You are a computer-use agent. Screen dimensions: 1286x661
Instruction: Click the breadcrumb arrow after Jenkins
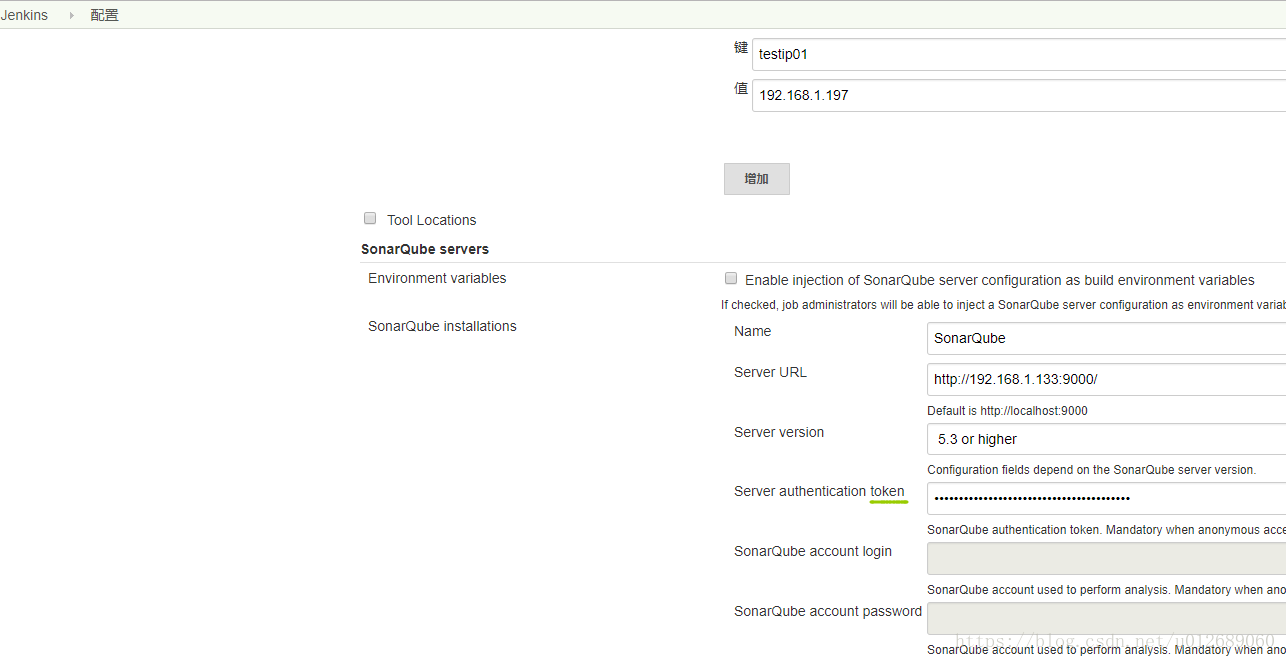click(x=71, y=16)
